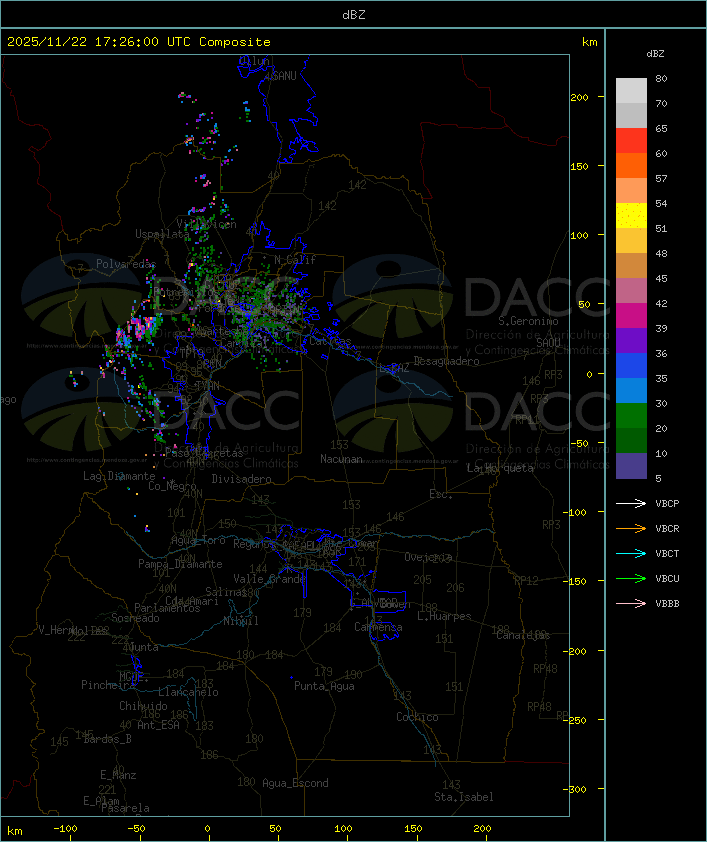Click the Sta.Isabel place label

click(464, 797)
